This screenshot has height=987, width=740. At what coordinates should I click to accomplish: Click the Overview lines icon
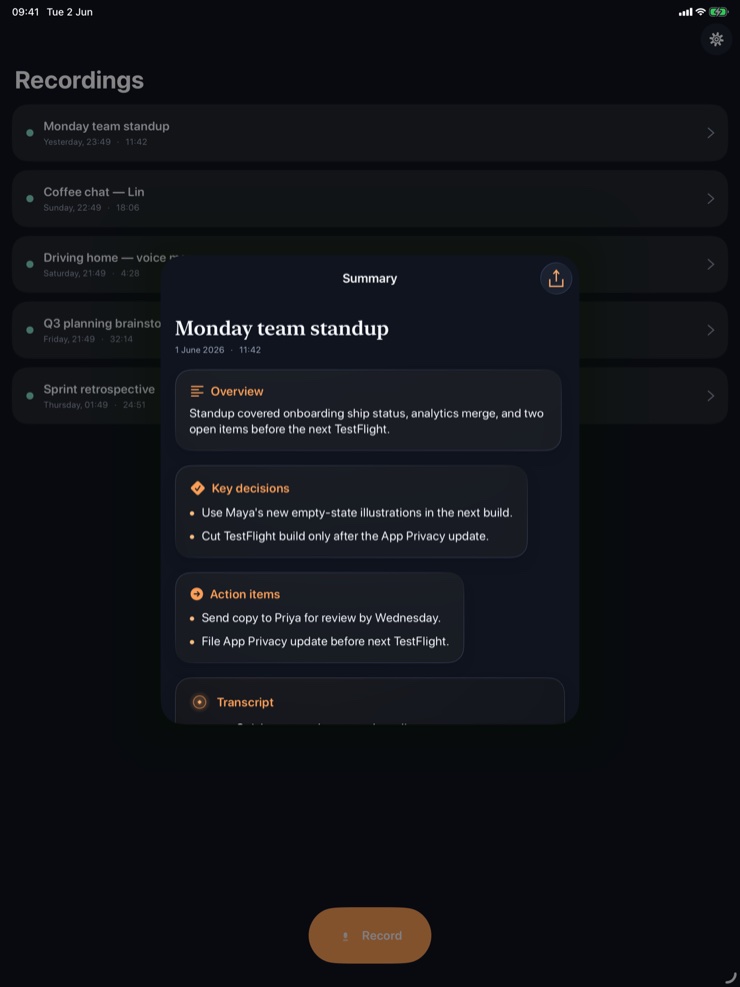pos(197,392)
